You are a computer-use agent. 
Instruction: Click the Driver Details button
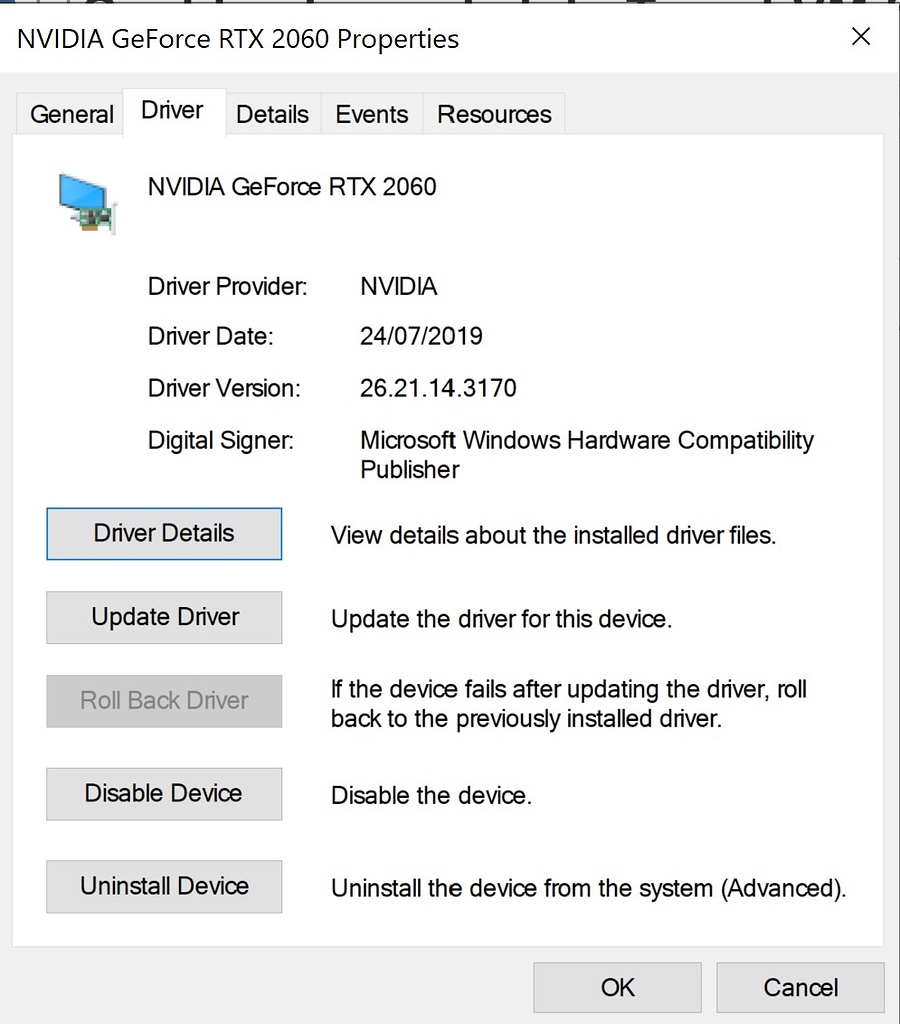click(x=163, y=533)
